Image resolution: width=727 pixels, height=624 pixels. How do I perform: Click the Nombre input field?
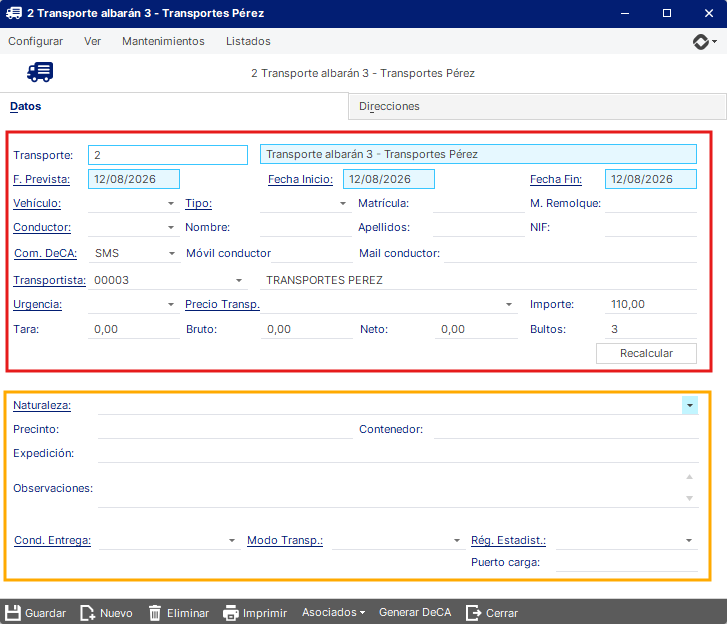click(x=306, y=228)
